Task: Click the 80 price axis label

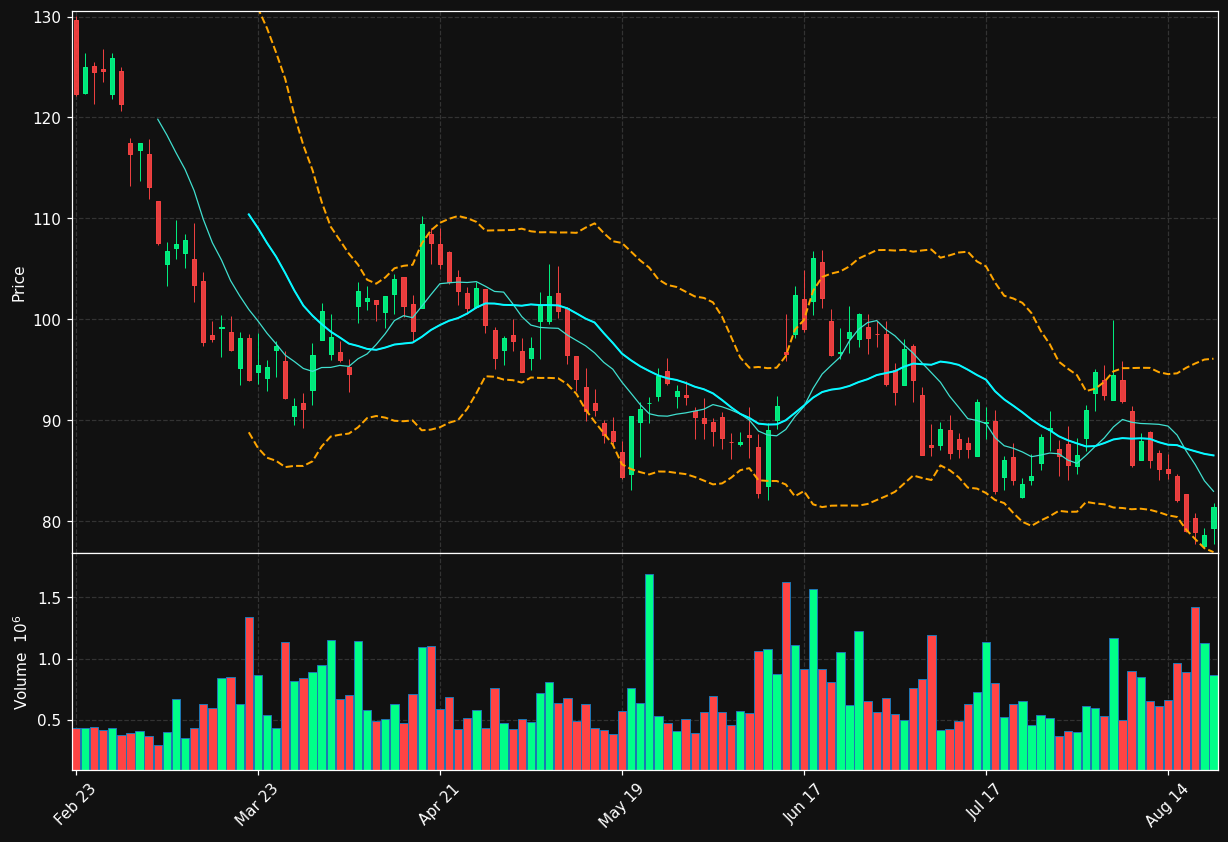Action: tap(53, 522)
